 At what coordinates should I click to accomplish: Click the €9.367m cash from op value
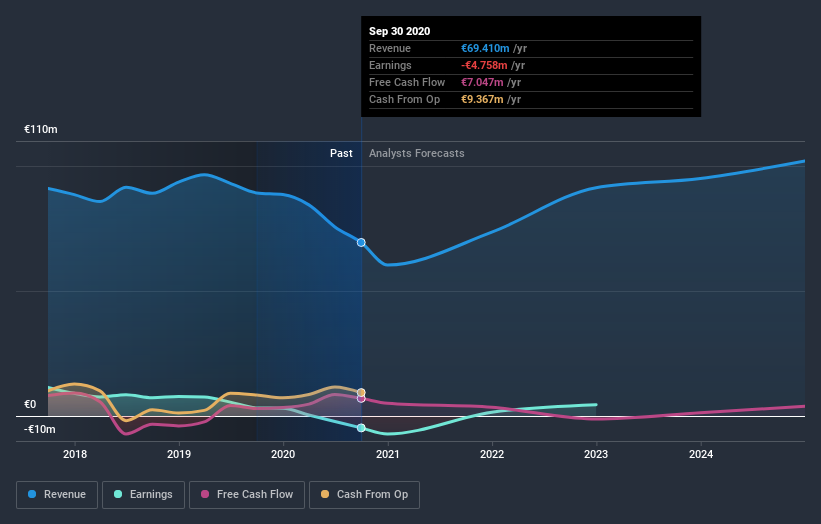tap(482, 99)
